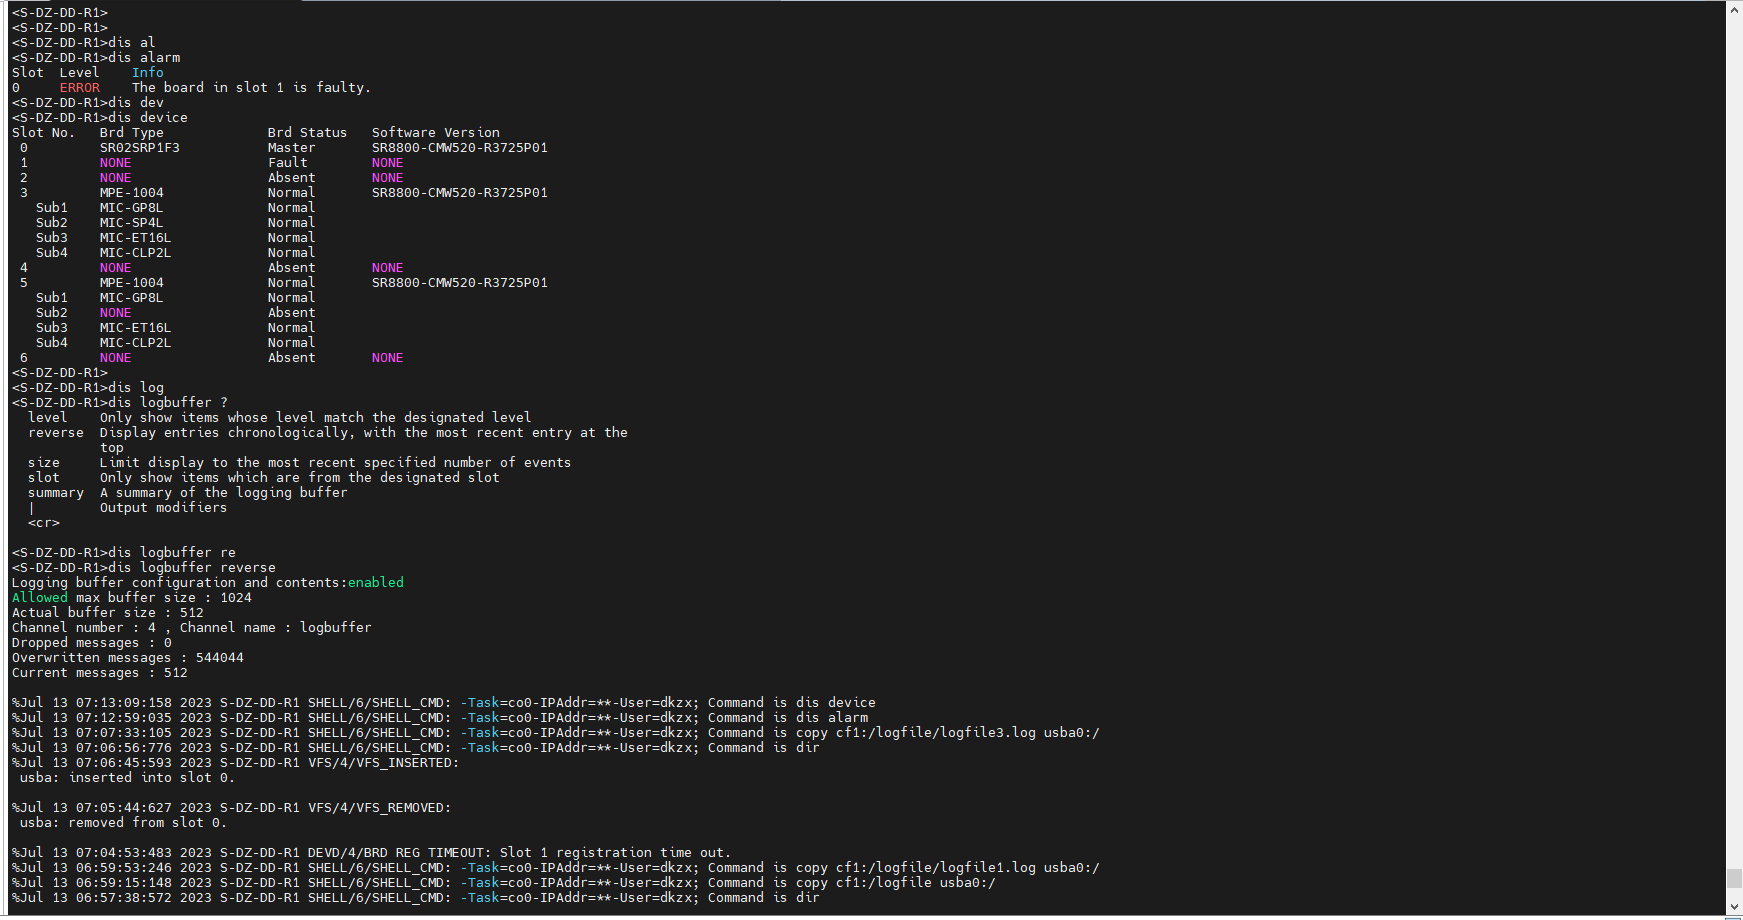The image size is (1743, 920).
Task: Click the Brd Status column header
Action: click(x=307, y=133)
